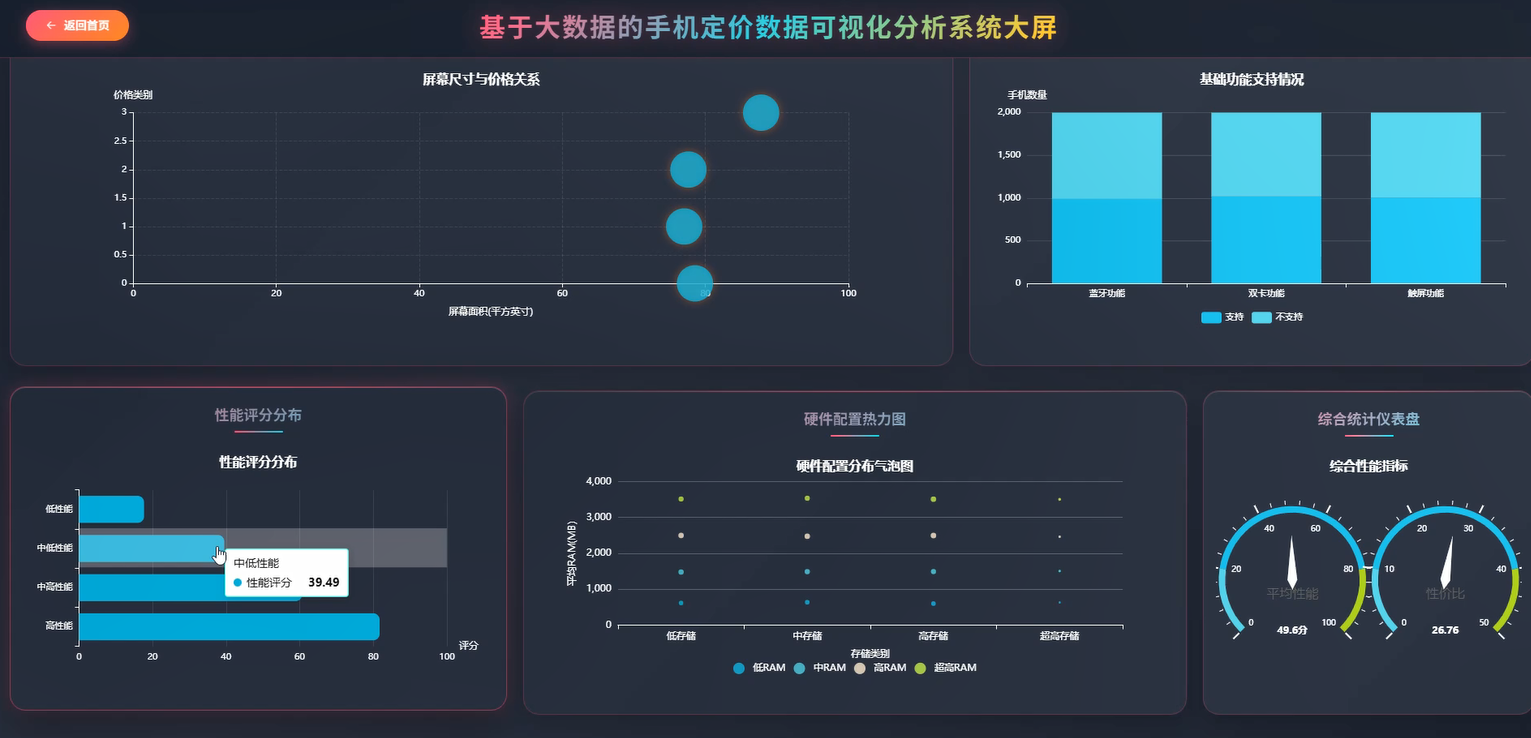Click the bubble at price category 0

click(695, 283)
